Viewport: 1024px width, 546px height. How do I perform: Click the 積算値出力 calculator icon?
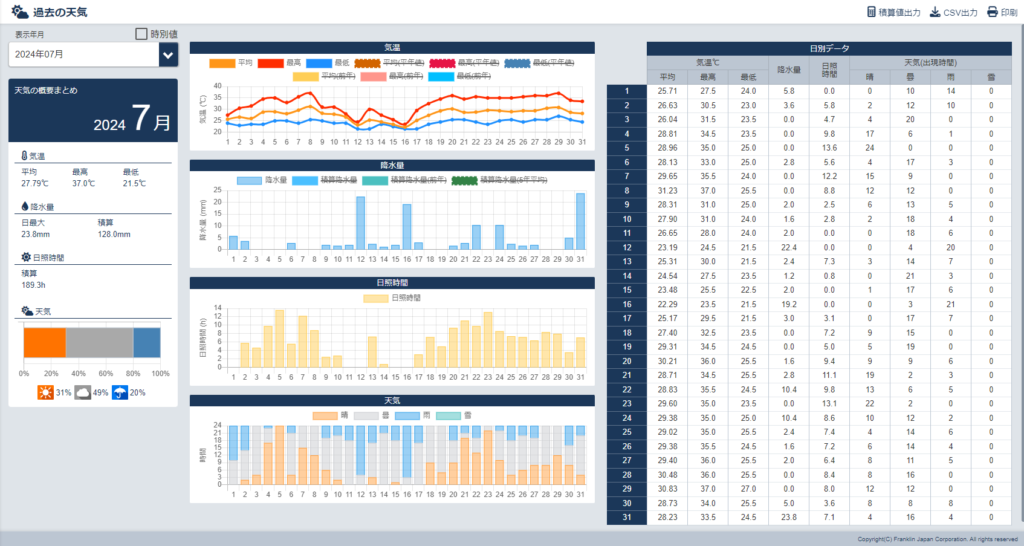871,12
